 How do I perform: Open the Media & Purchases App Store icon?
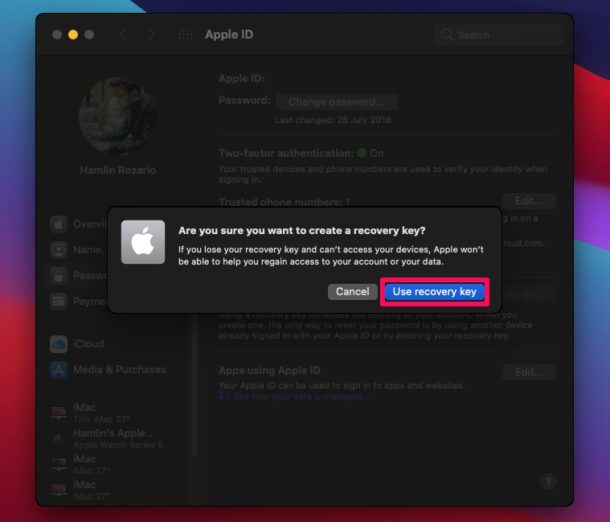tap(59, 370)
